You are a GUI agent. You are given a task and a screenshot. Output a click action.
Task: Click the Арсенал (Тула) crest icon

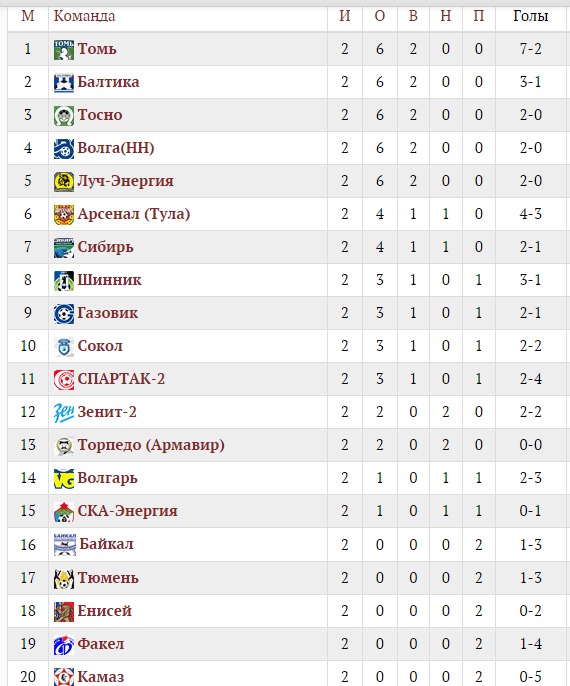pyautogui.click(x=64, y=214)
